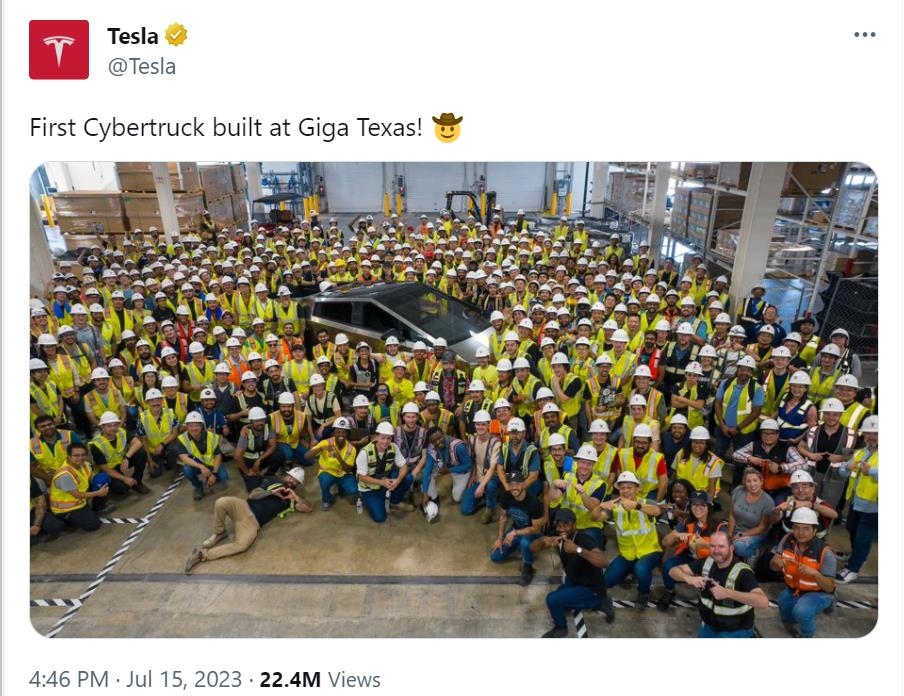Click the forklift in the photo background
Viewport: 904px width, 696px height.
click(471, 206)
